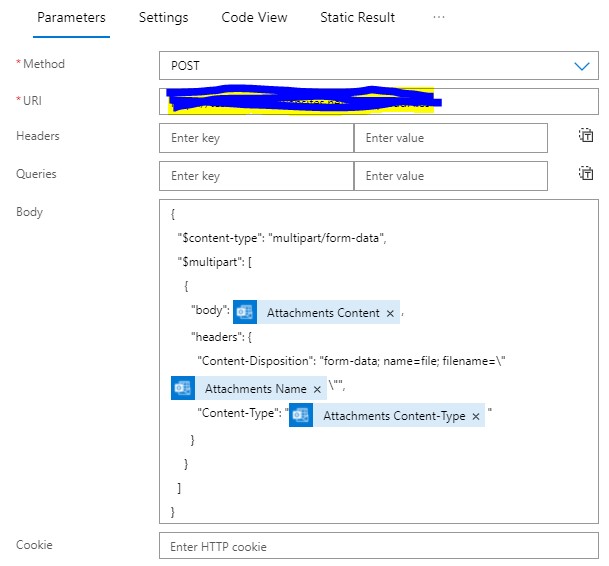609x566 pixels.
Task: Remove the Attachments Content token
Action: point(390,313)
